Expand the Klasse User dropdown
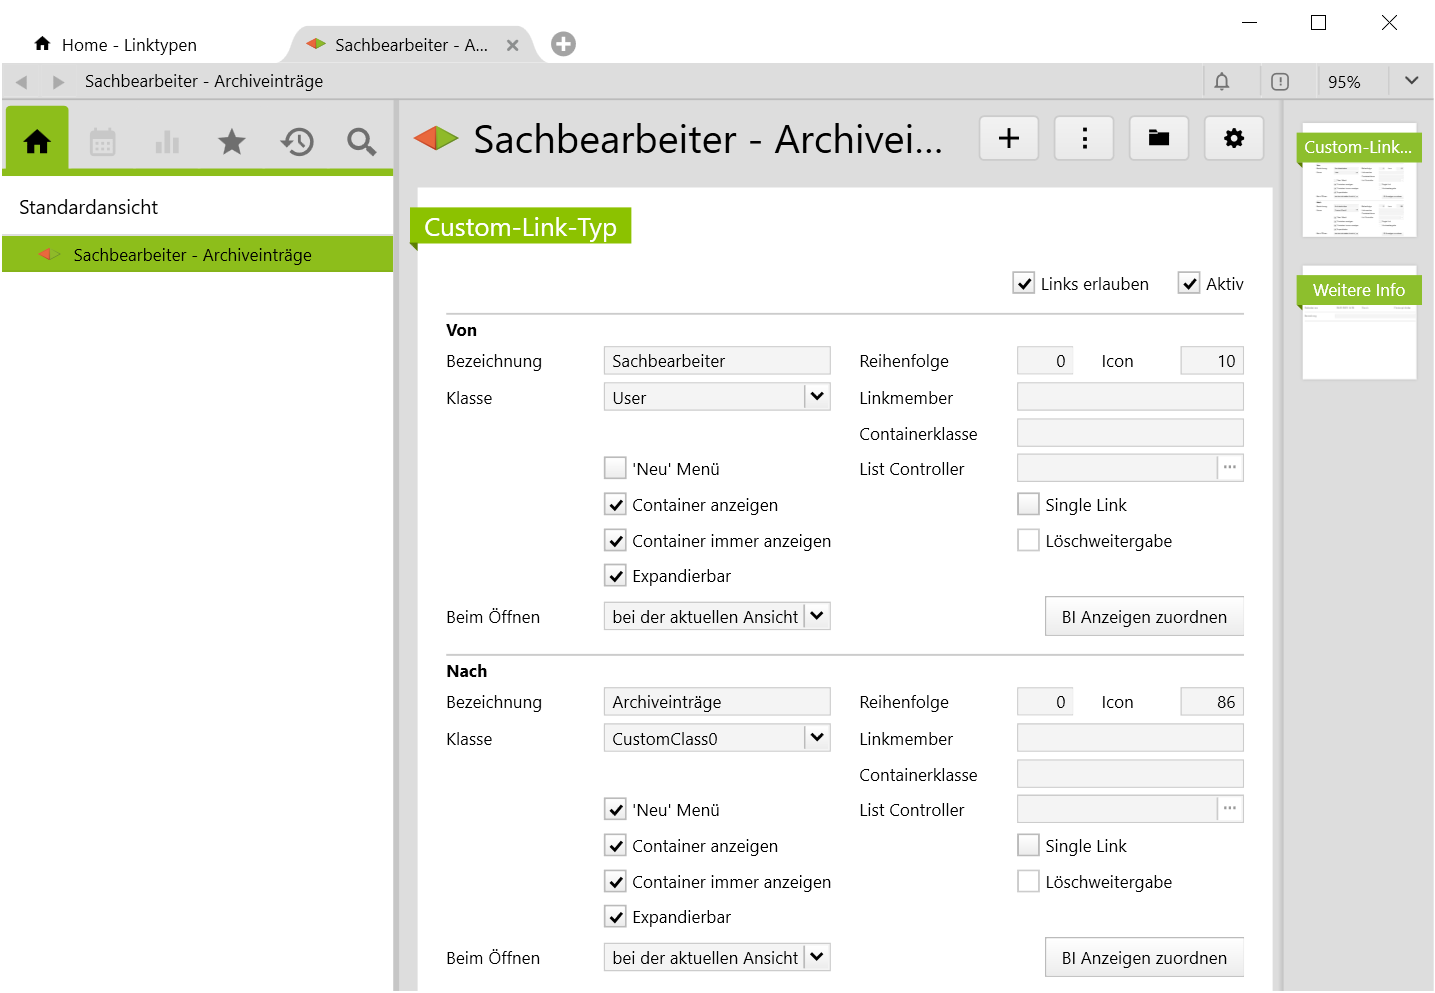Image resolution: width=1435 pixels, height=993 pixels. coord(817,397)
